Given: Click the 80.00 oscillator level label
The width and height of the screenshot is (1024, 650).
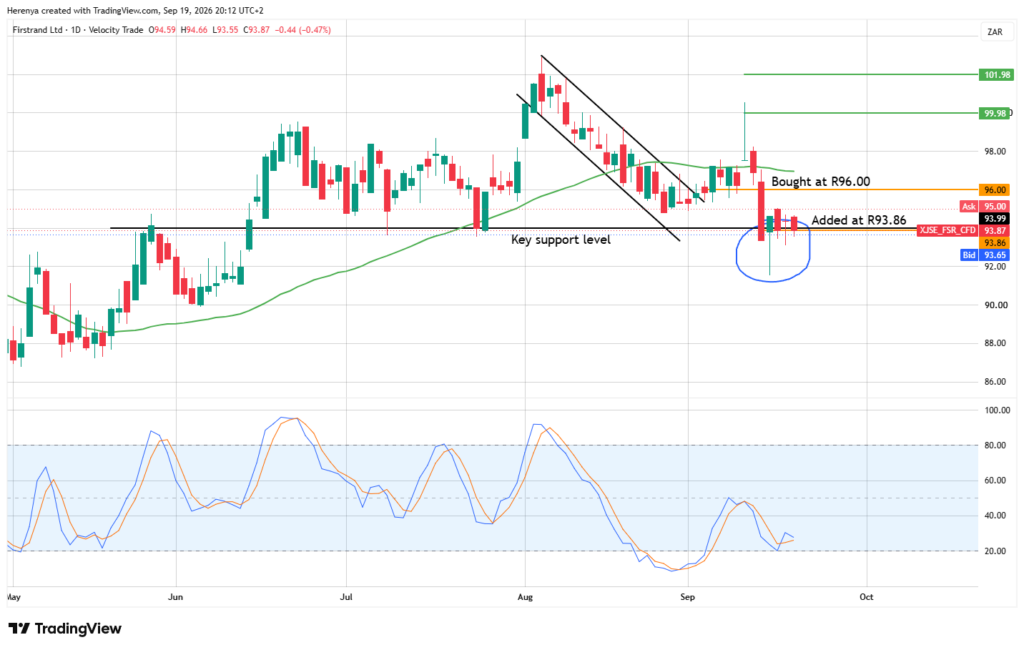Looking at the screenshot, I should point(997,446).
